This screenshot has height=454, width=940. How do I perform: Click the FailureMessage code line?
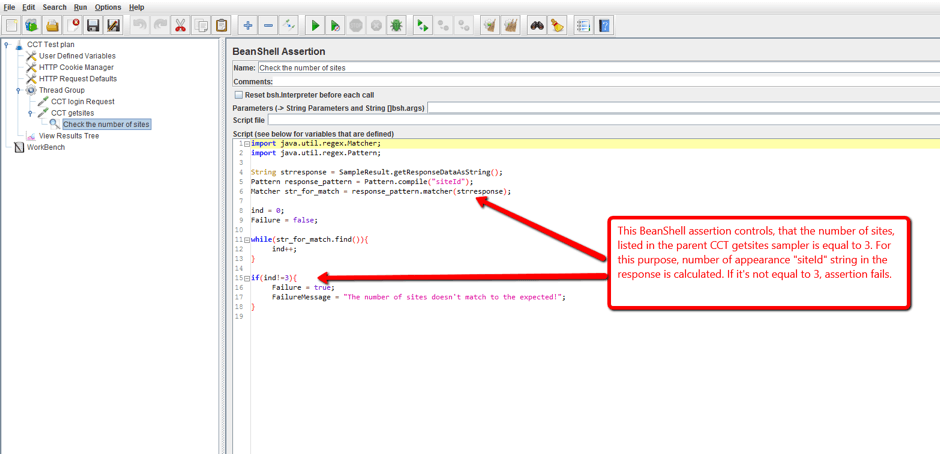(x=418, y=297)
